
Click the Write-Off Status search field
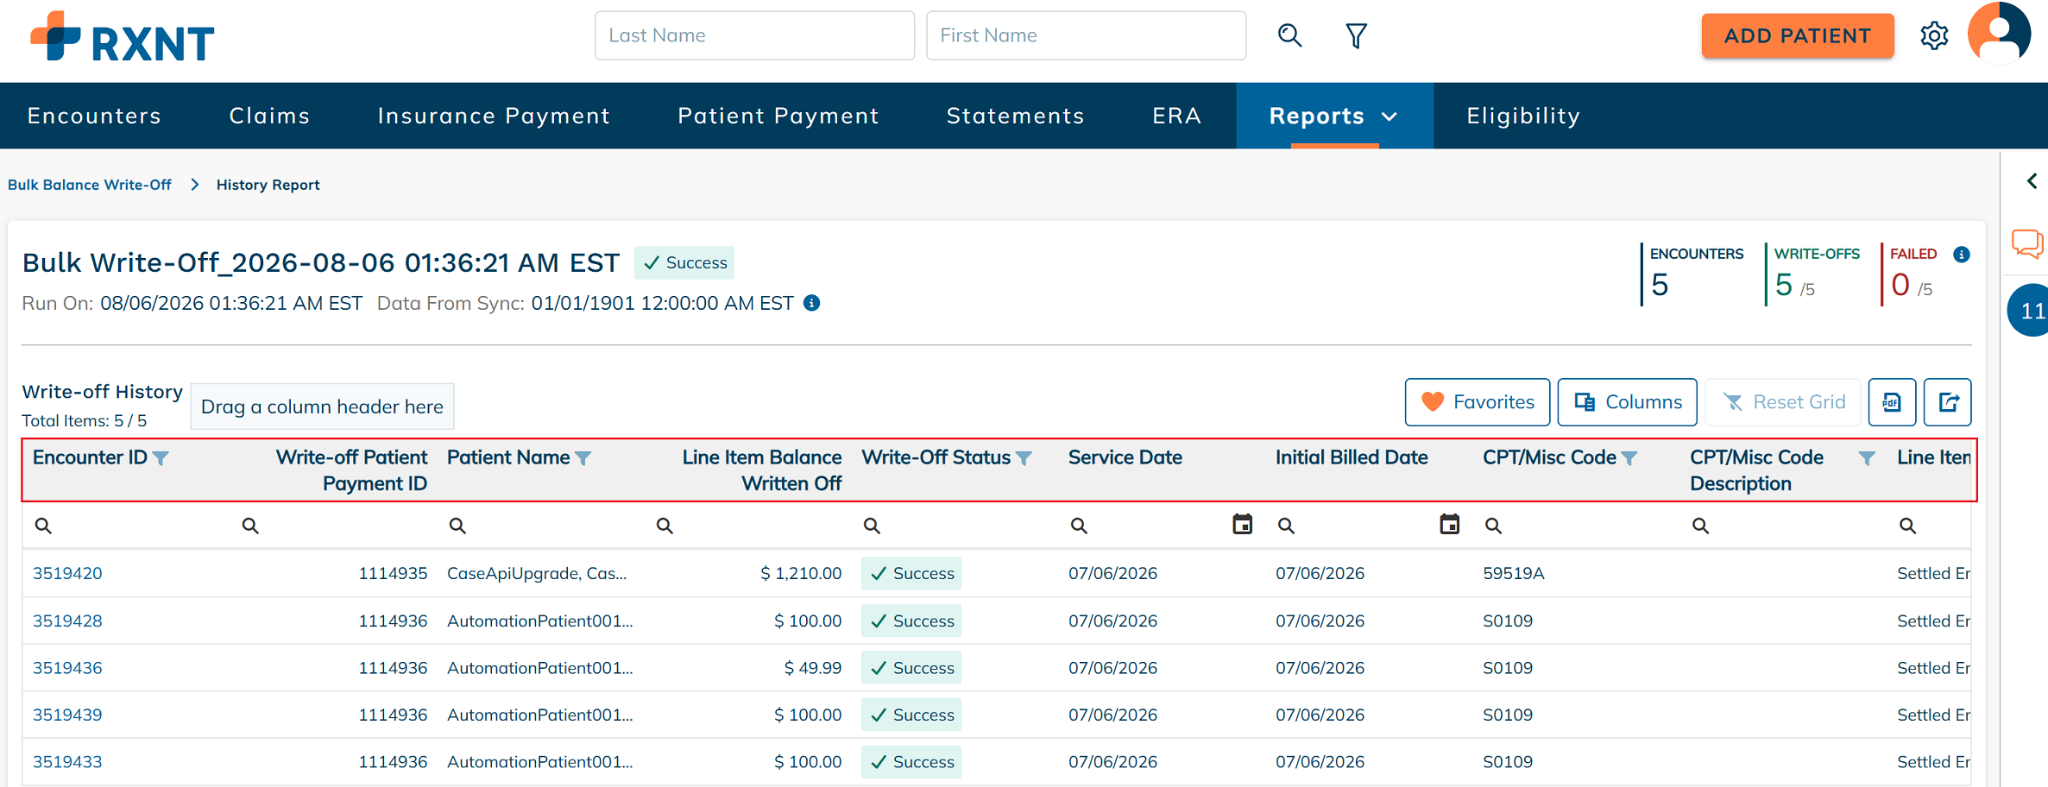(956, 525)
